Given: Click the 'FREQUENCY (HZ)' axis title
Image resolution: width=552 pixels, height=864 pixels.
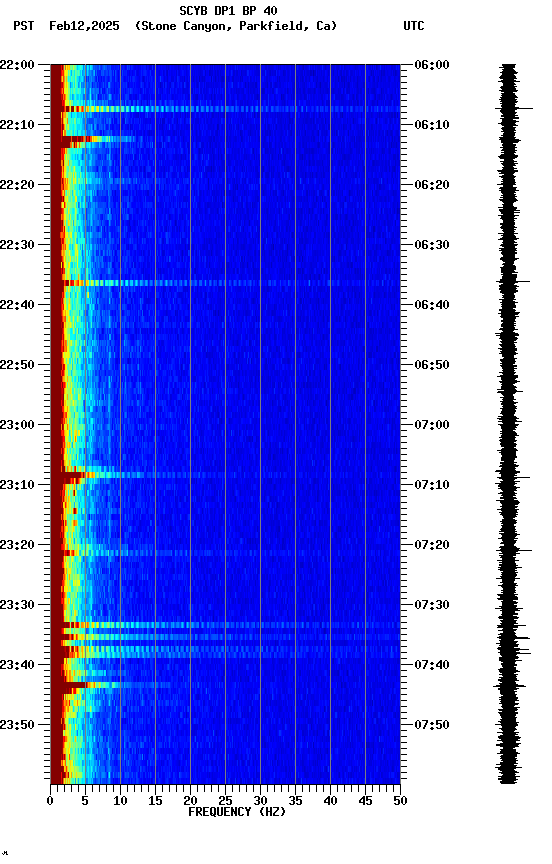Looking at the screenshot, I should tap(237, 812).
